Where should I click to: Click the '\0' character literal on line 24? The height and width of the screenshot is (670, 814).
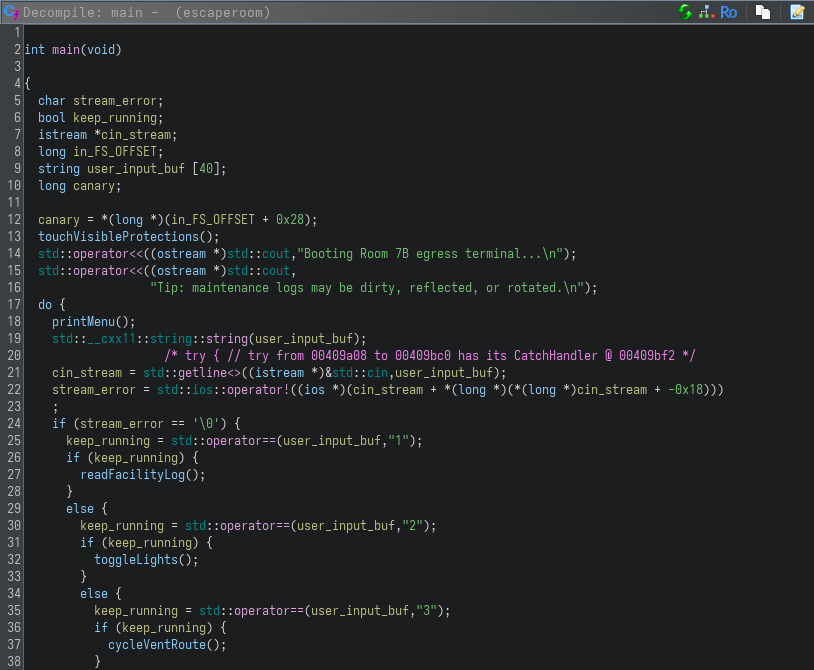point(206,424)
